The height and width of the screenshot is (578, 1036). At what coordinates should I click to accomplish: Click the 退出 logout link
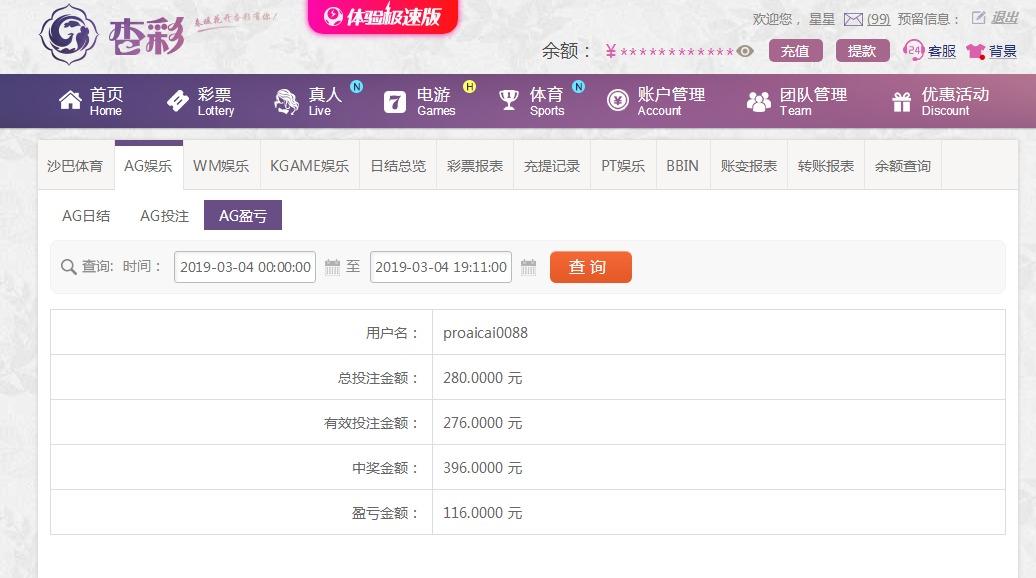tap(1005, 18)
